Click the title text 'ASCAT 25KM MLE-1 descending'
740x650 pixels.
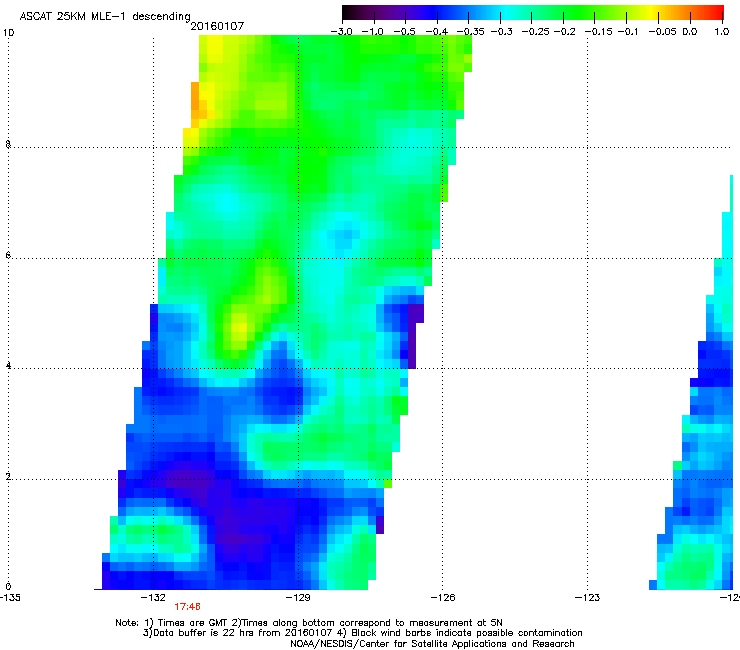coord(105,17)
